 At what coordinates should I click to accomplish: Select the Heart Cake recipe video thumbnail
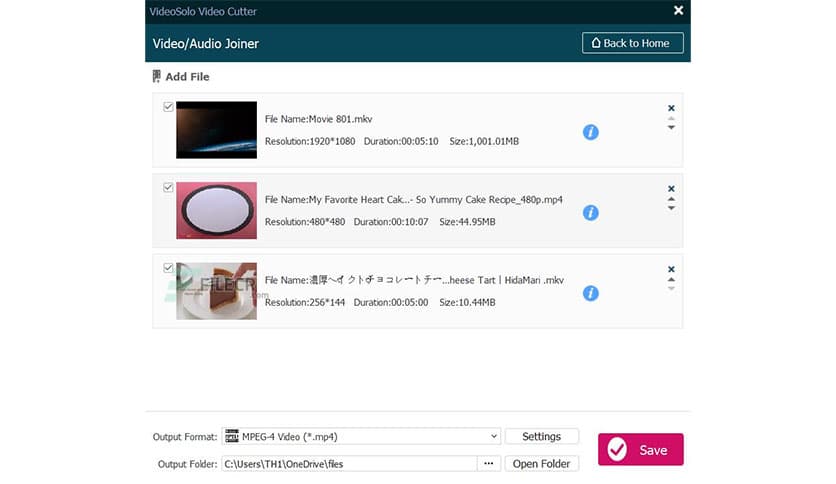[216, 211]
